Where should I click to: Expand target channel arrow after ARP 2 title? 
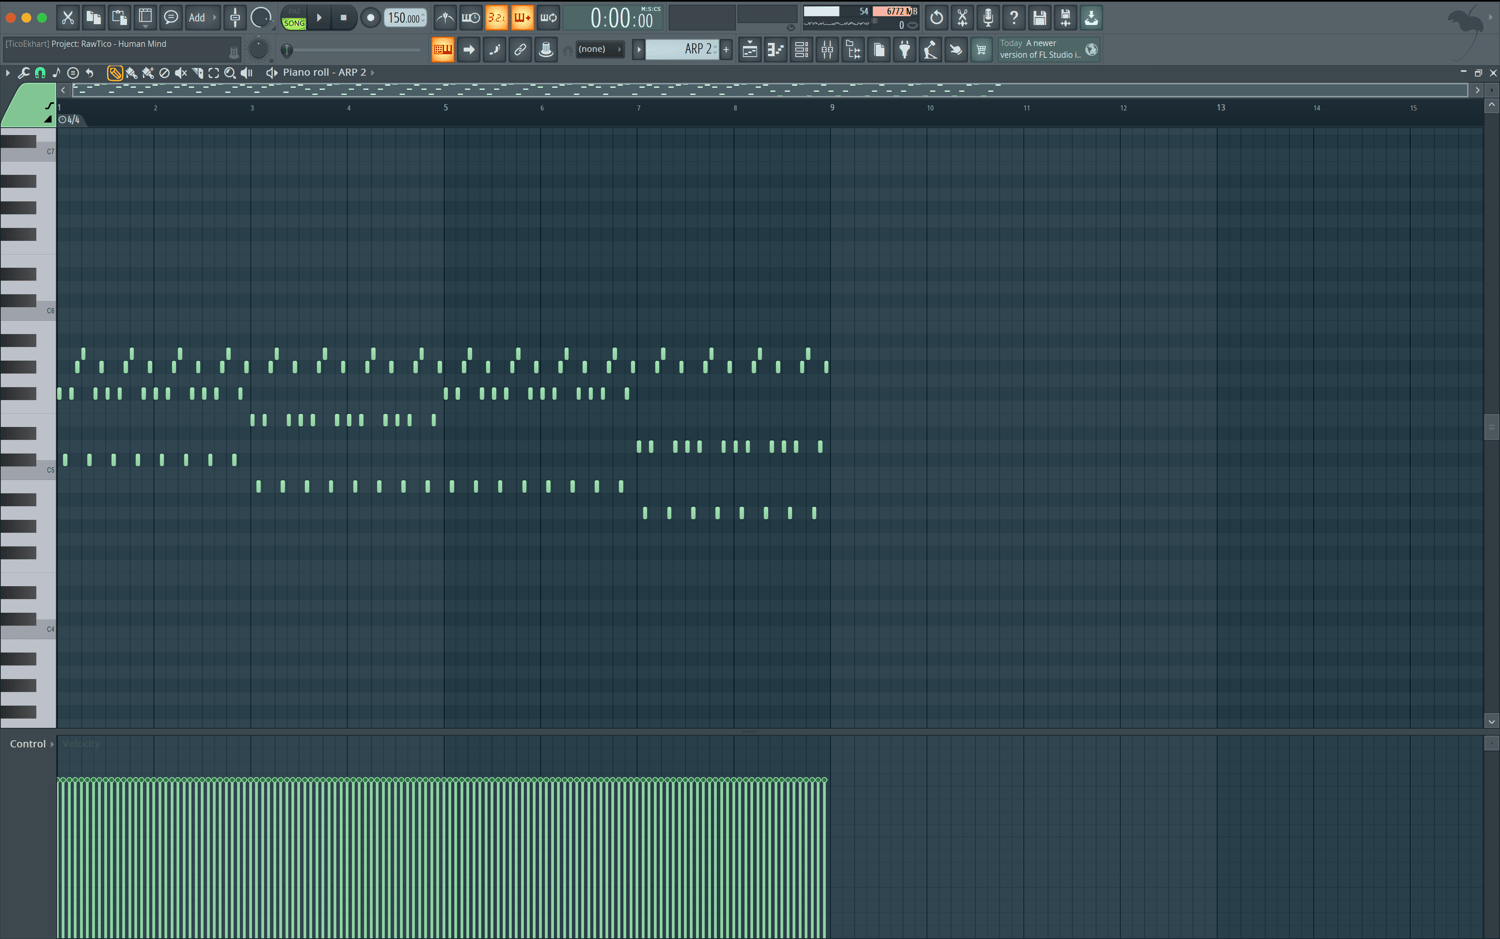pos(373,72)
